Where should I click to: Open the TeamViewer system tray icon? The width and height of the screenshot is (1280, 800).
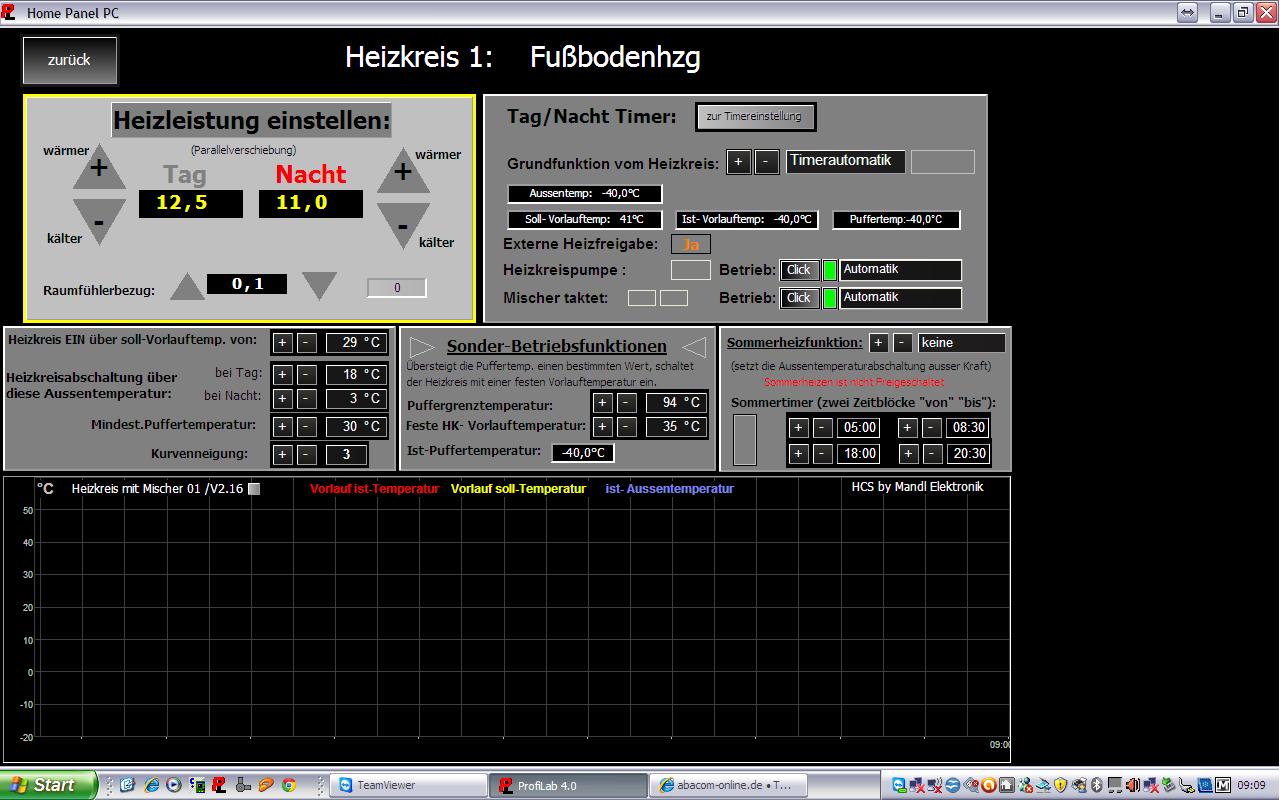click(x=899, y=785)
